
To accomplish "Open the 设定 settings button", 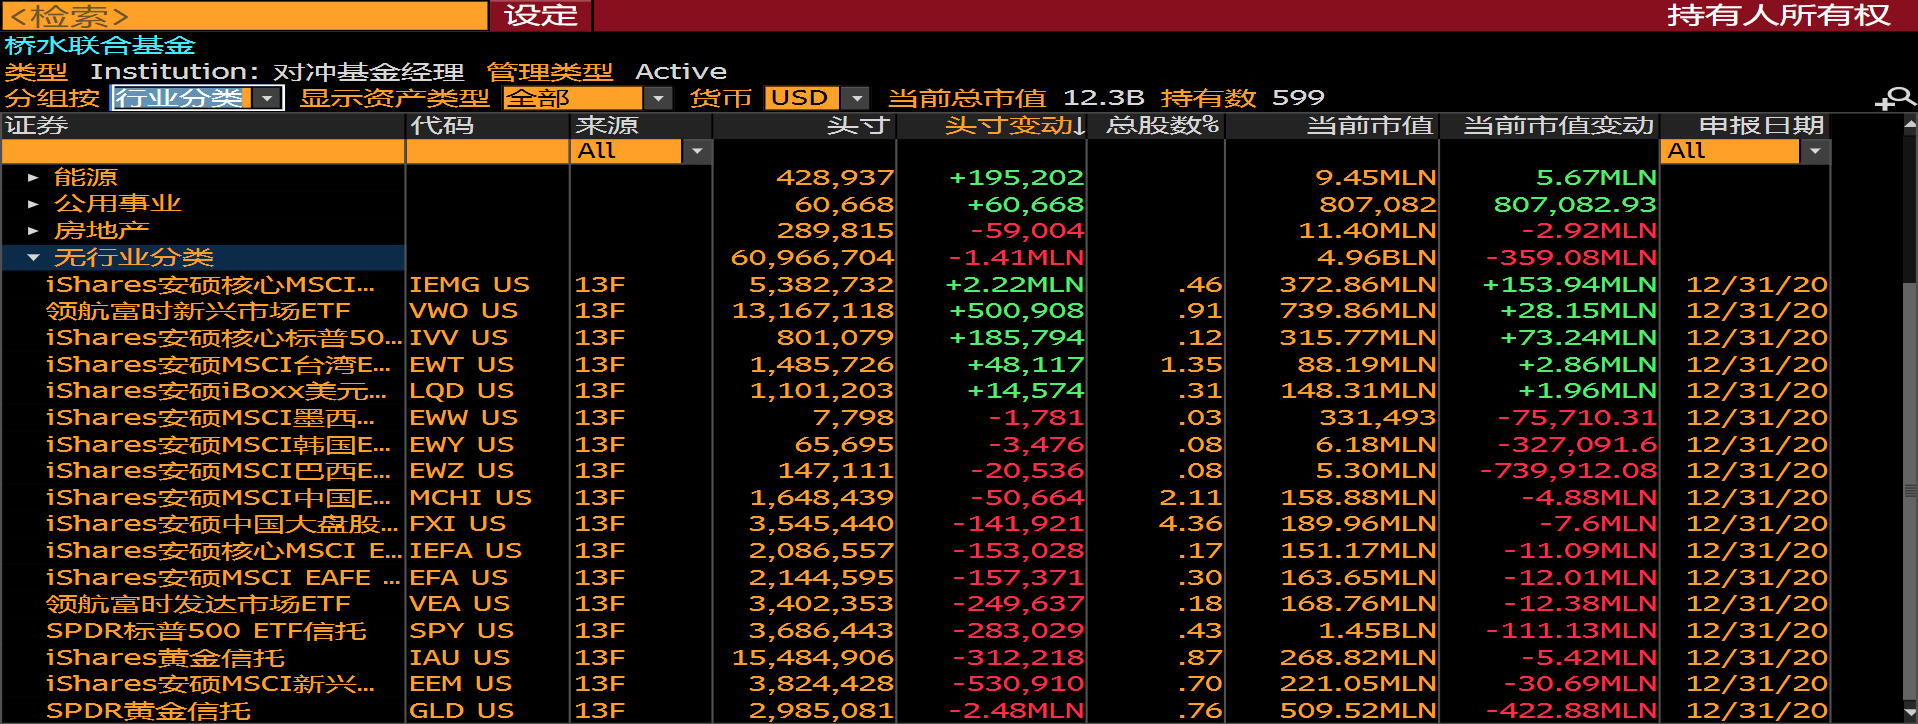I will point(541,16).
